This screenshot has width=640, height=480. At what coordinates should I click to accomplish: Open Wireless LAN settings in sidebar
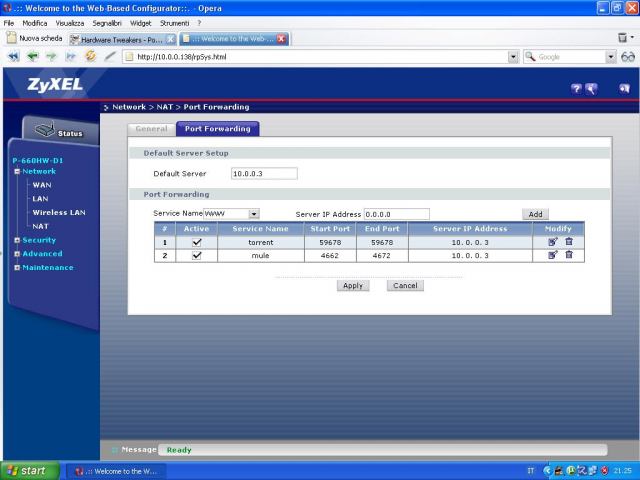pos(58,212)
